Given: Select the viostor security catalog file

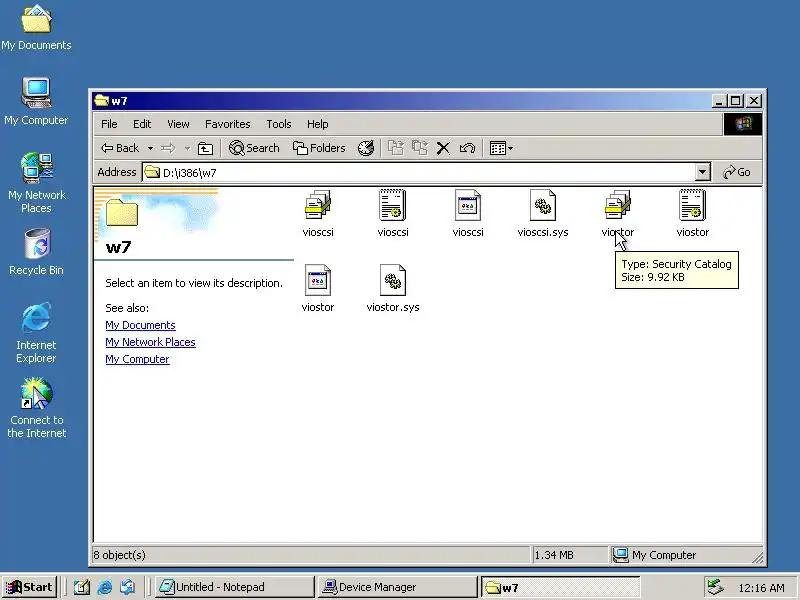Looking at the screenshot, I should (x=617, y=213).
